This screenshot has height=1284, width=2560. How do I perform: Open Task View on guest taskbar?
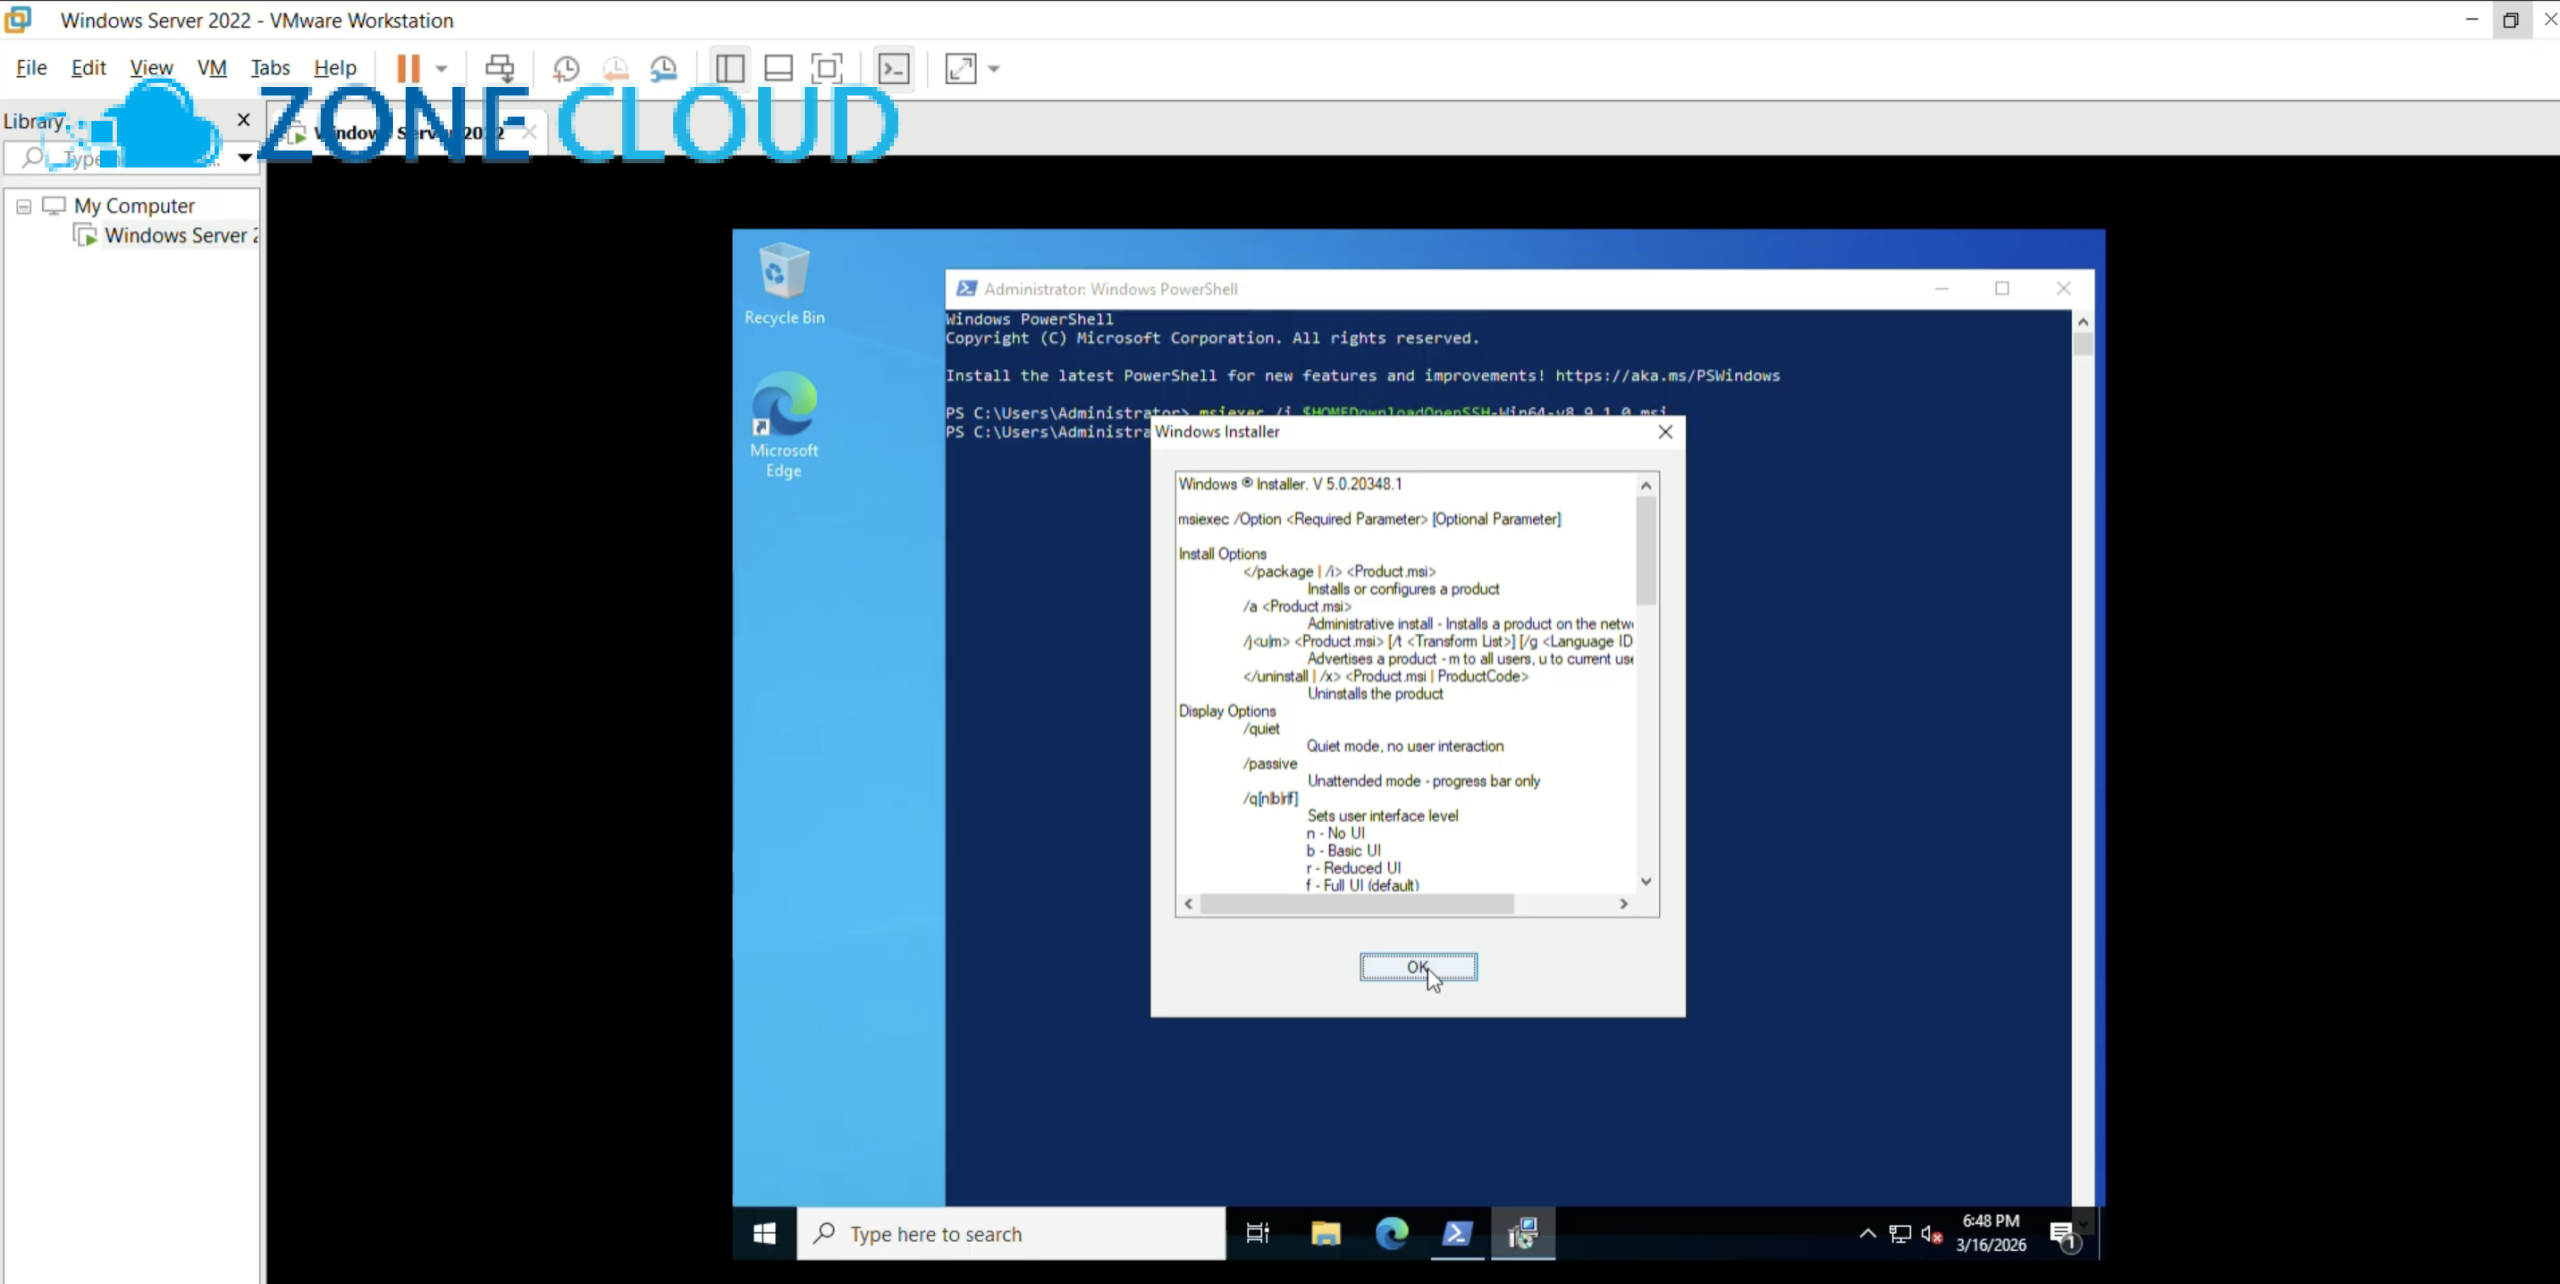1257,1234
